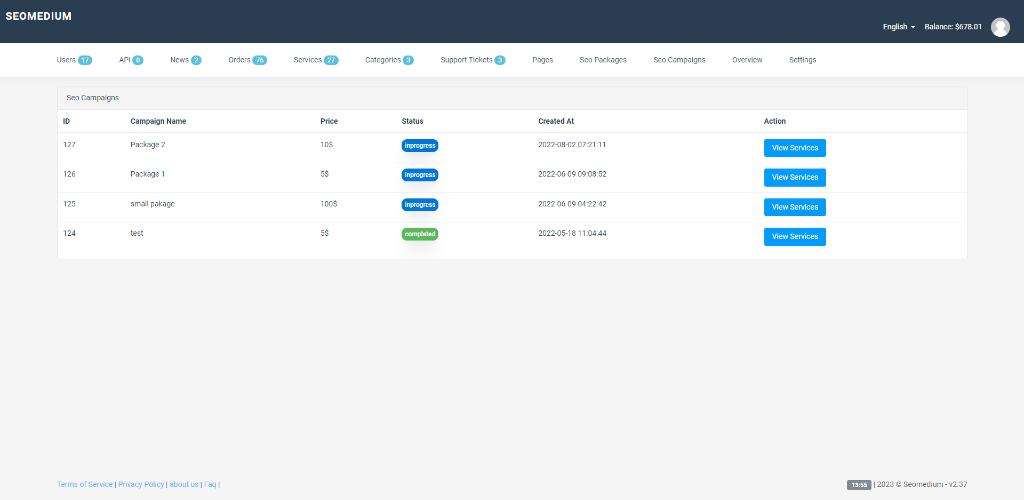Click campaign ID 126
1024x500 pixels.
pyautogui.click(x=69, y=174)
